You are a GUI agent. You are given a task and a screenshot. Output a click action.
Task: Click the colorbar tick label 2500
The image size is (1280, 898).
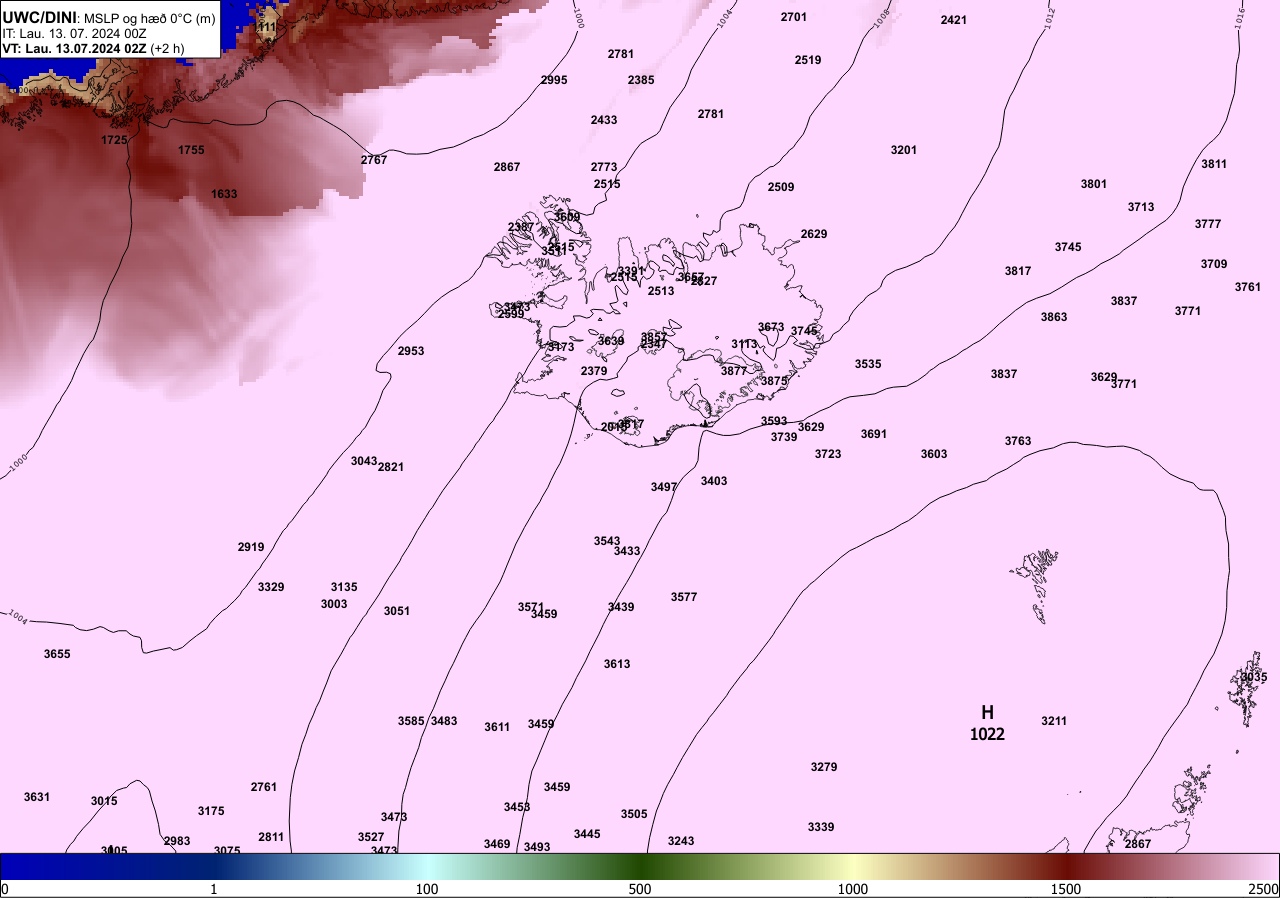(1263, 889)
